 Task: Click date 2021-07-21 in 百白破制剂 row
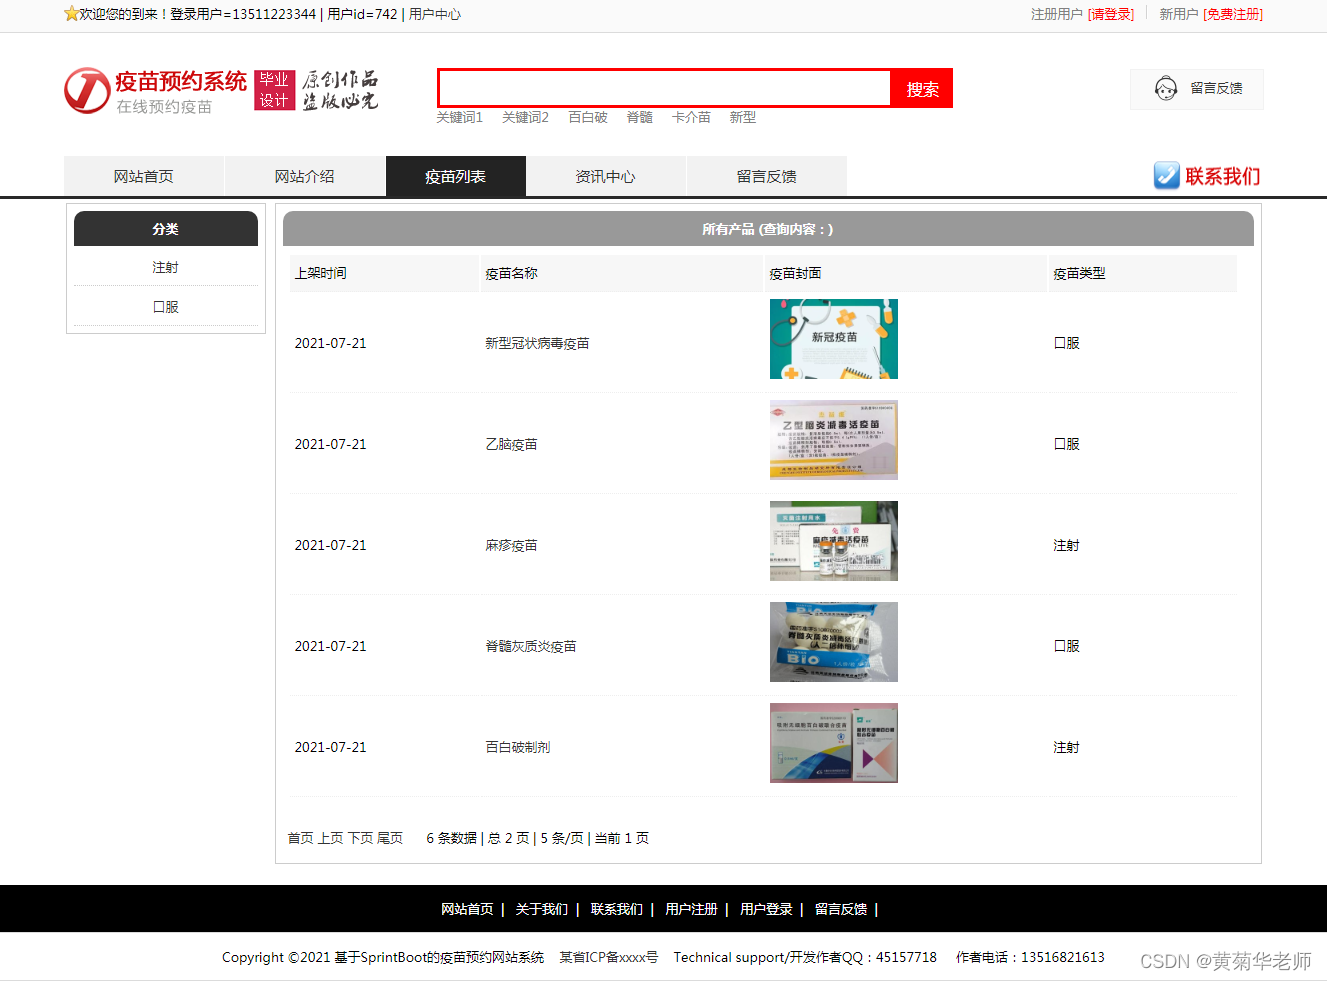[331, 747]
